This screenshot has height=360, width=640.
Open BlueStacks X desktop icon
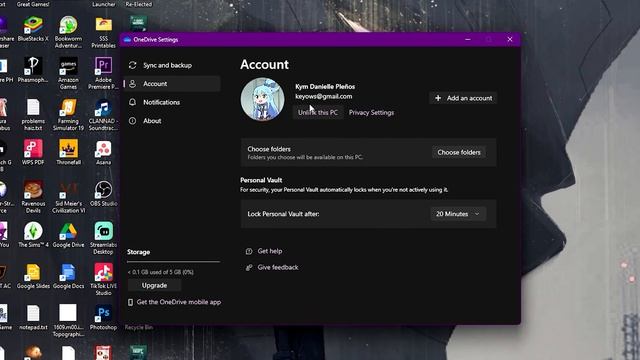[33, 29]
